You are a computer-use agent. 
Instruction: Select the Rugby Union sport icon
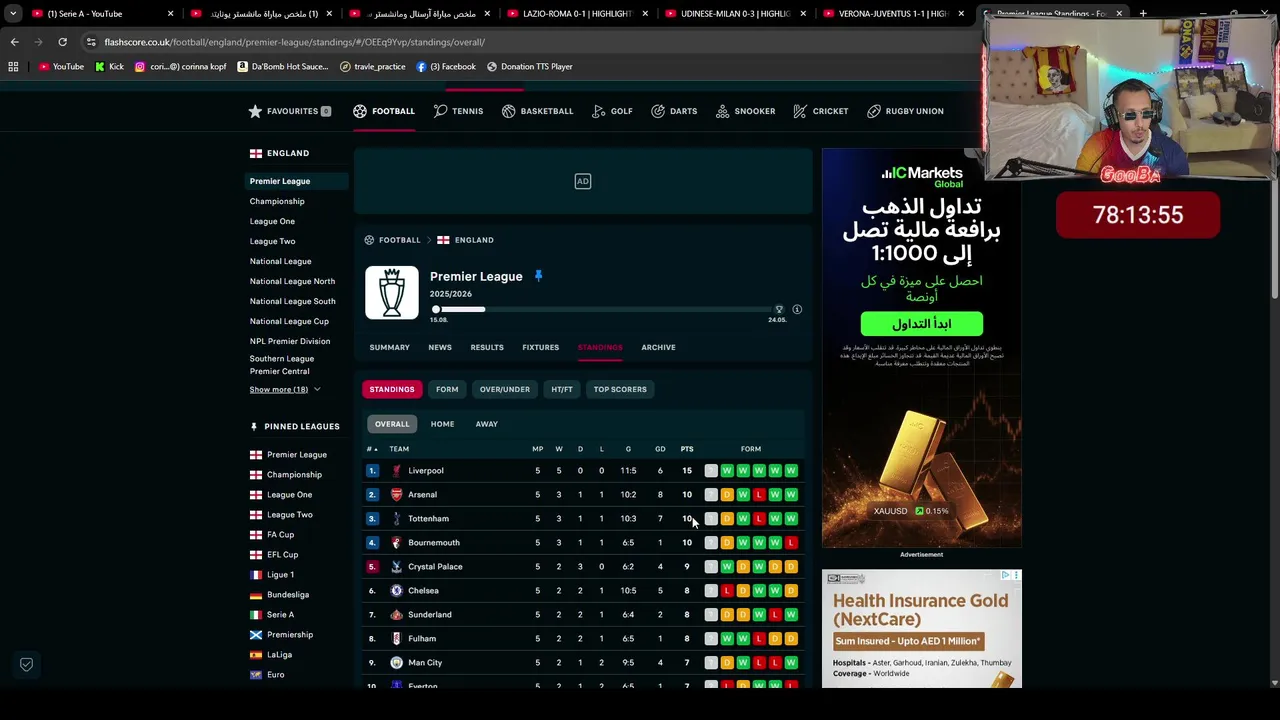pyautogui.click(x=874, y=111)
